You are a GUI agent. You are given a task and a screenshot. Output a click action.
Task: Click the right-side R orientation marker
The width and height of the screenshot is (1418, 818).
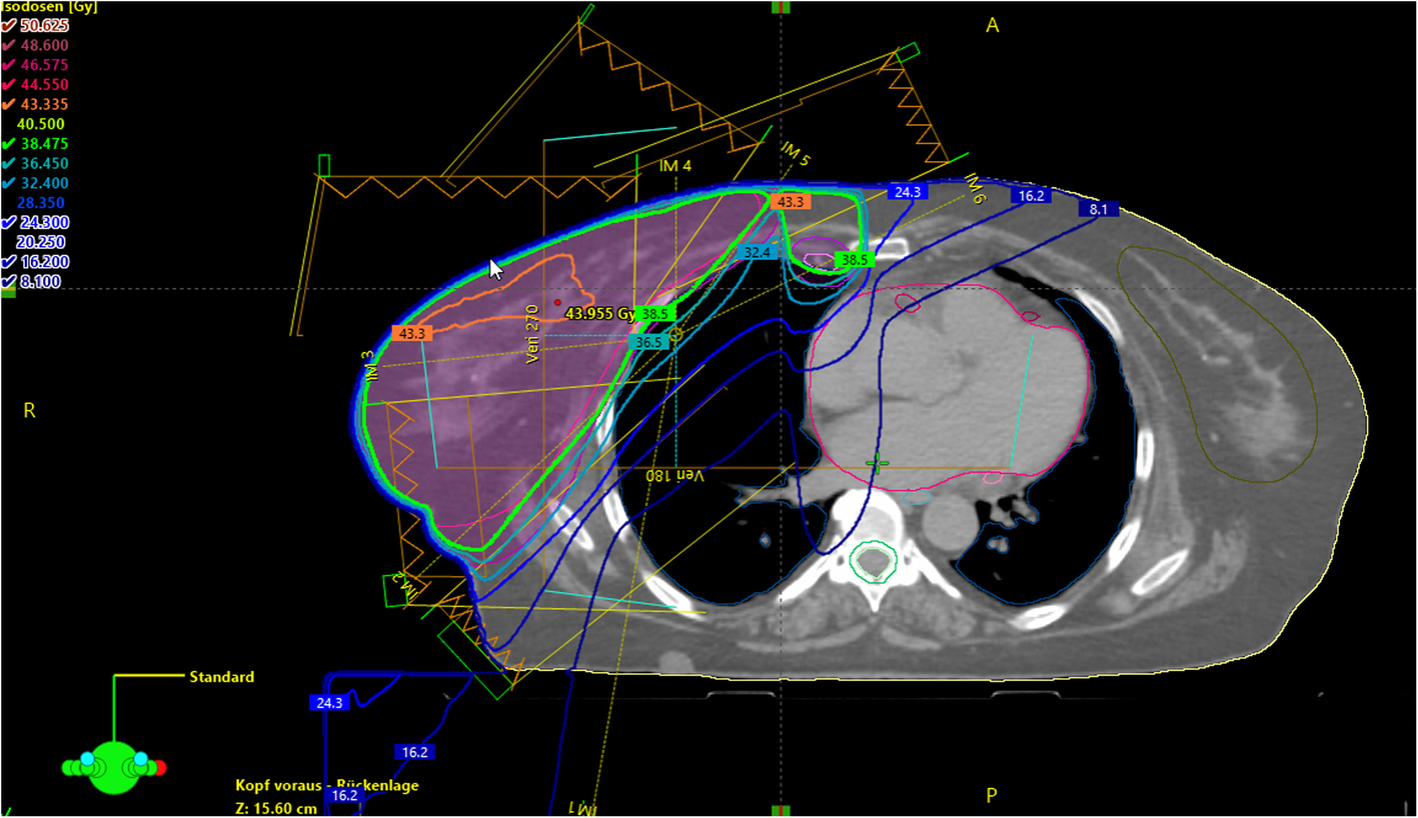coord(29,411)
